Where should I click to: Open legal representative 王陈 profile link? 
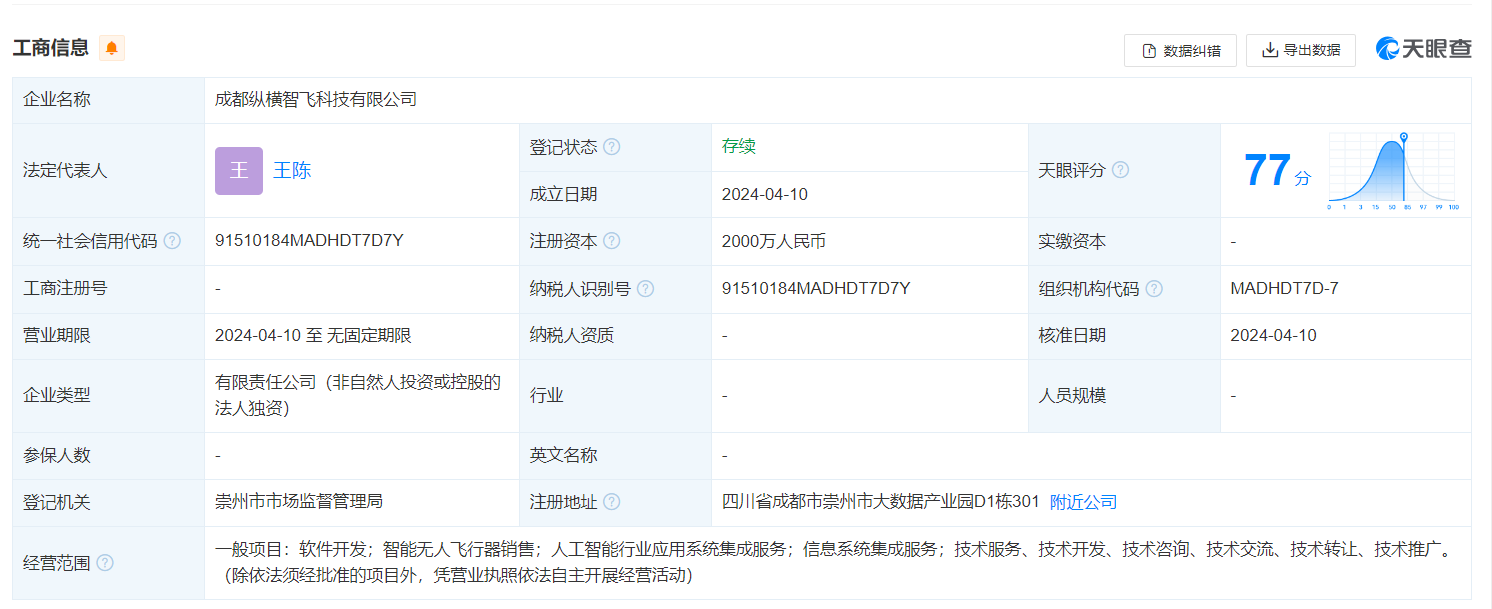click(292, 171)
